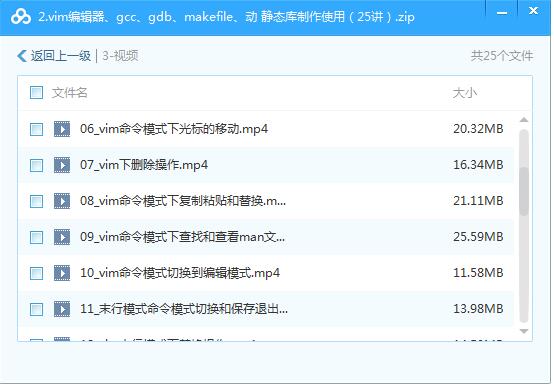Toggle the select-all checkbox beside 文件名
554x384 pixels.
36,93
